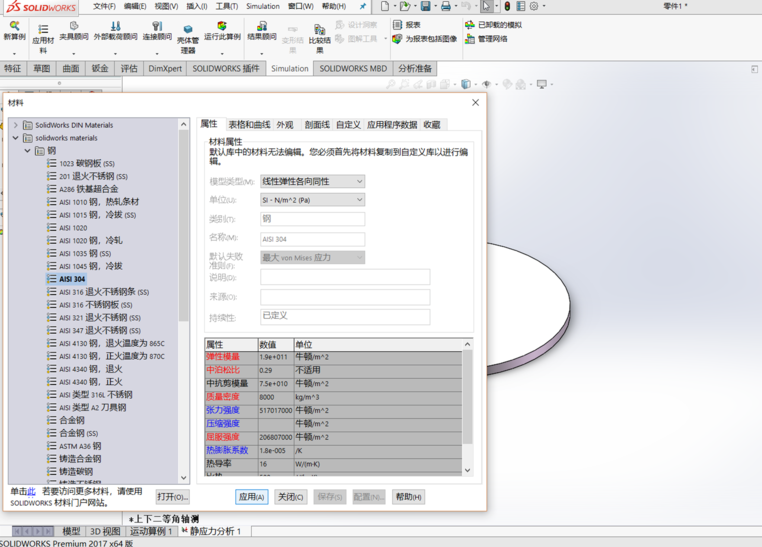Image resolution: width=762 pixels, height=547 pixels.
Task: Open the 默认失败准则 (Default Failure Criterion) dropdown
Action: point(312,257)
